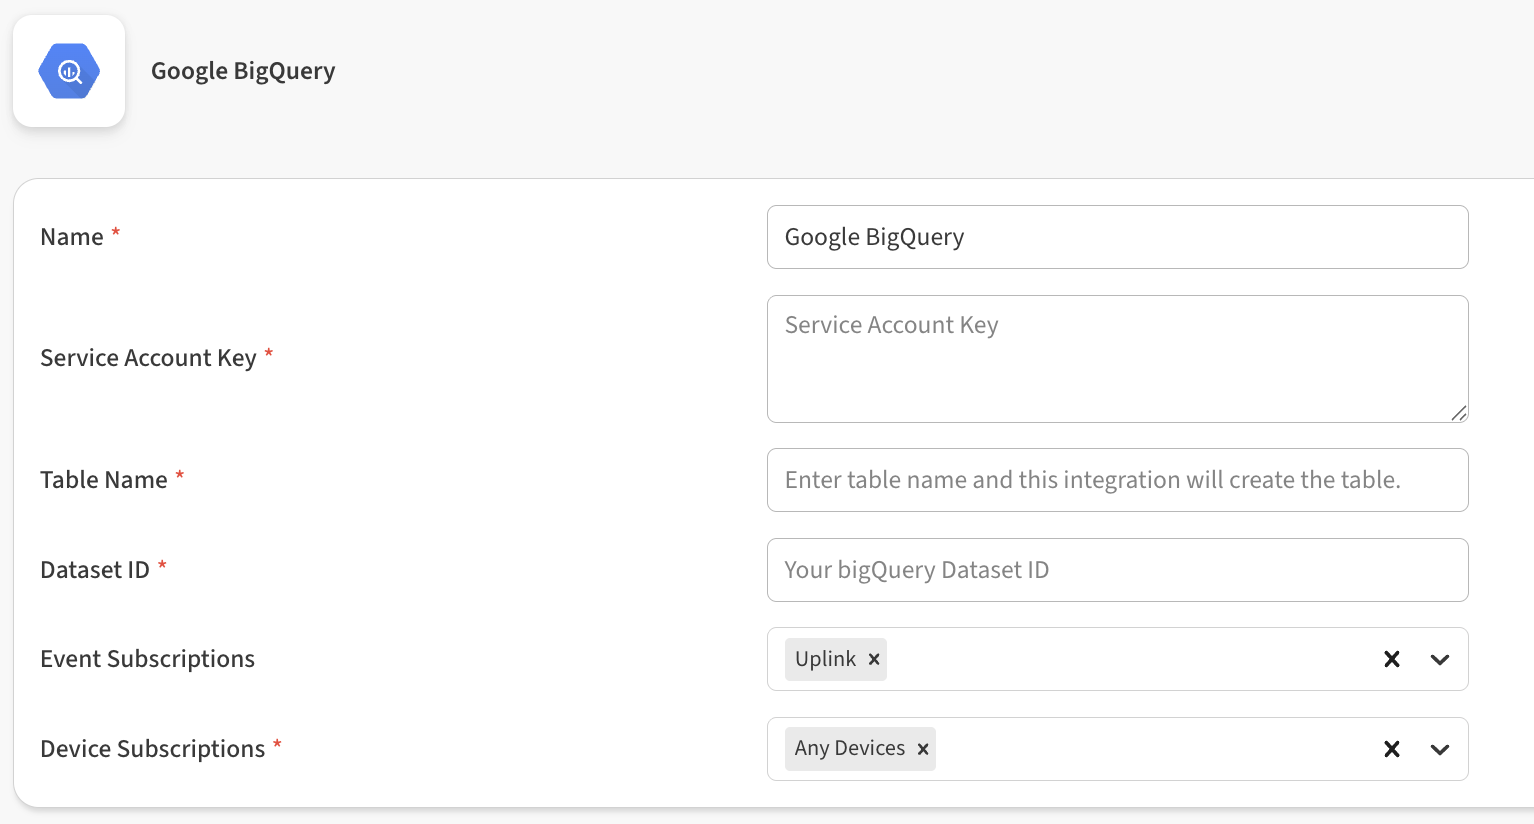Expand the Device Subscriptions dropdown arrow

[x=1440, y=749]
